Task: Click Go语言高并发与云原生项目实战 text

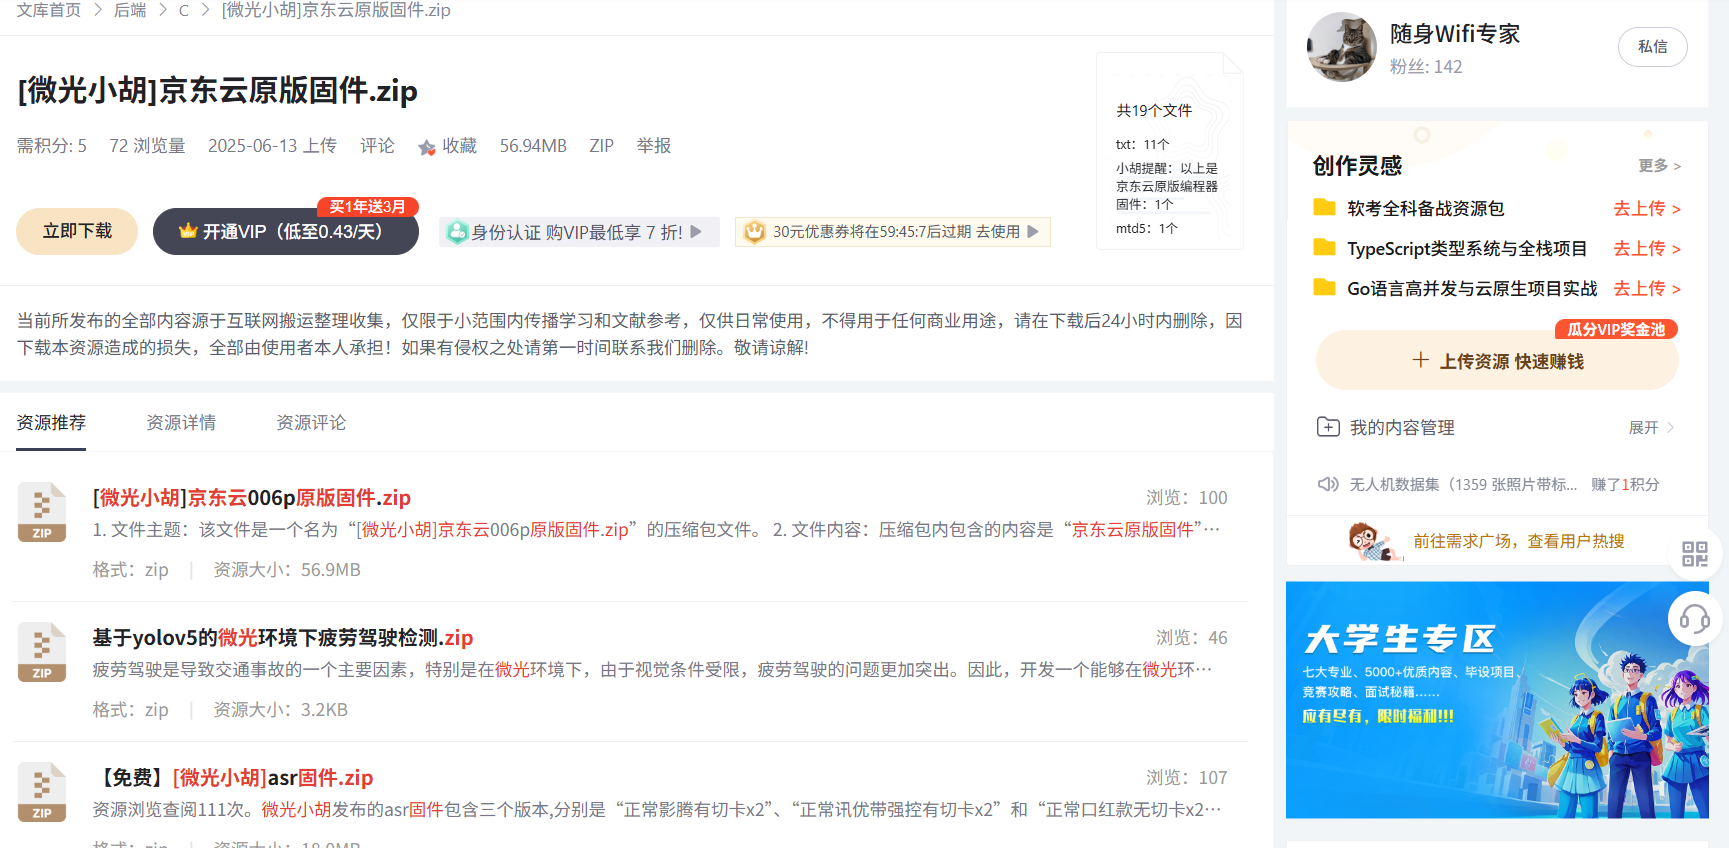Action: 1472,288
